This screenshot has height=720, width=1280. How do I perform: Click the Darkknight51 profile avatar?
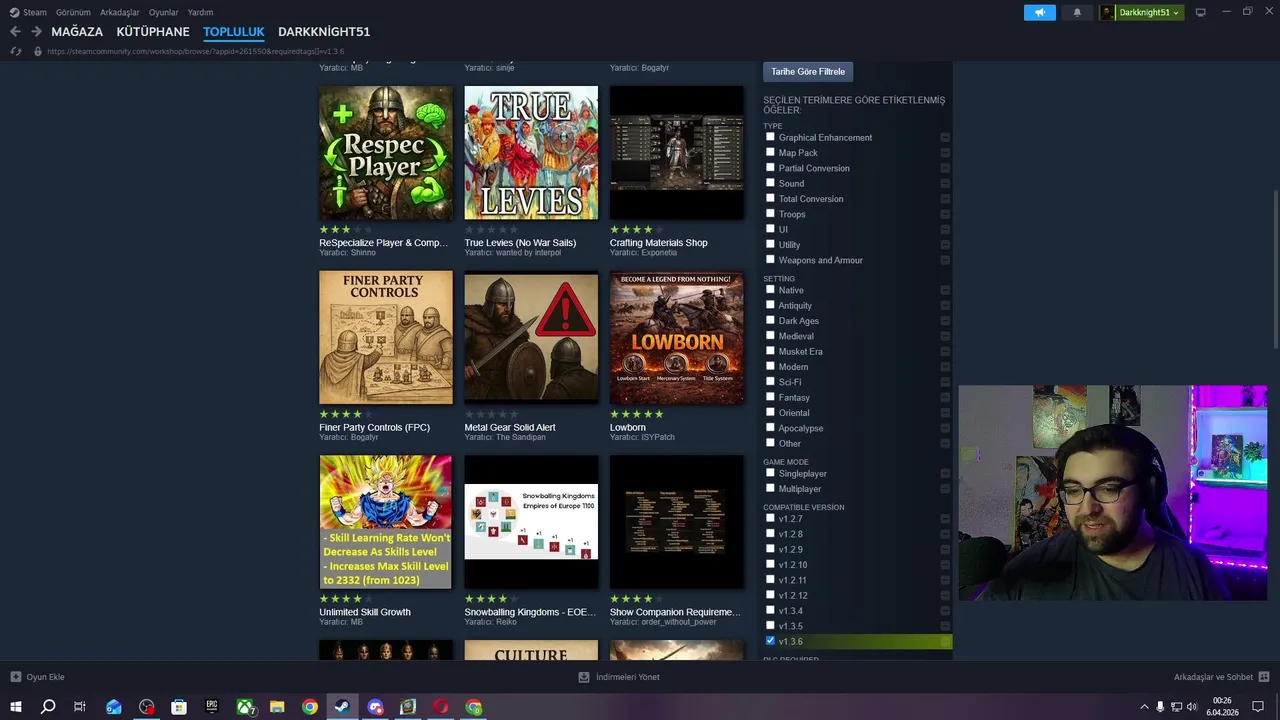(1108, 12)
